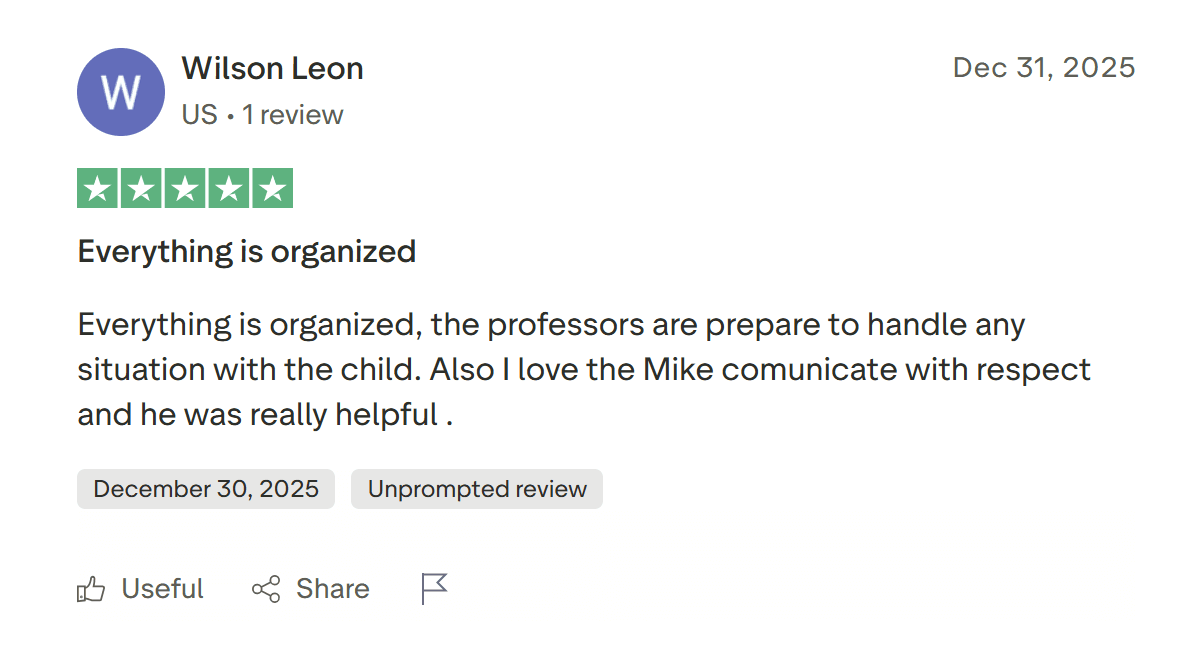
Task: Click the "Dec 31, 2025" posted date
Action: coord(1044,68)
